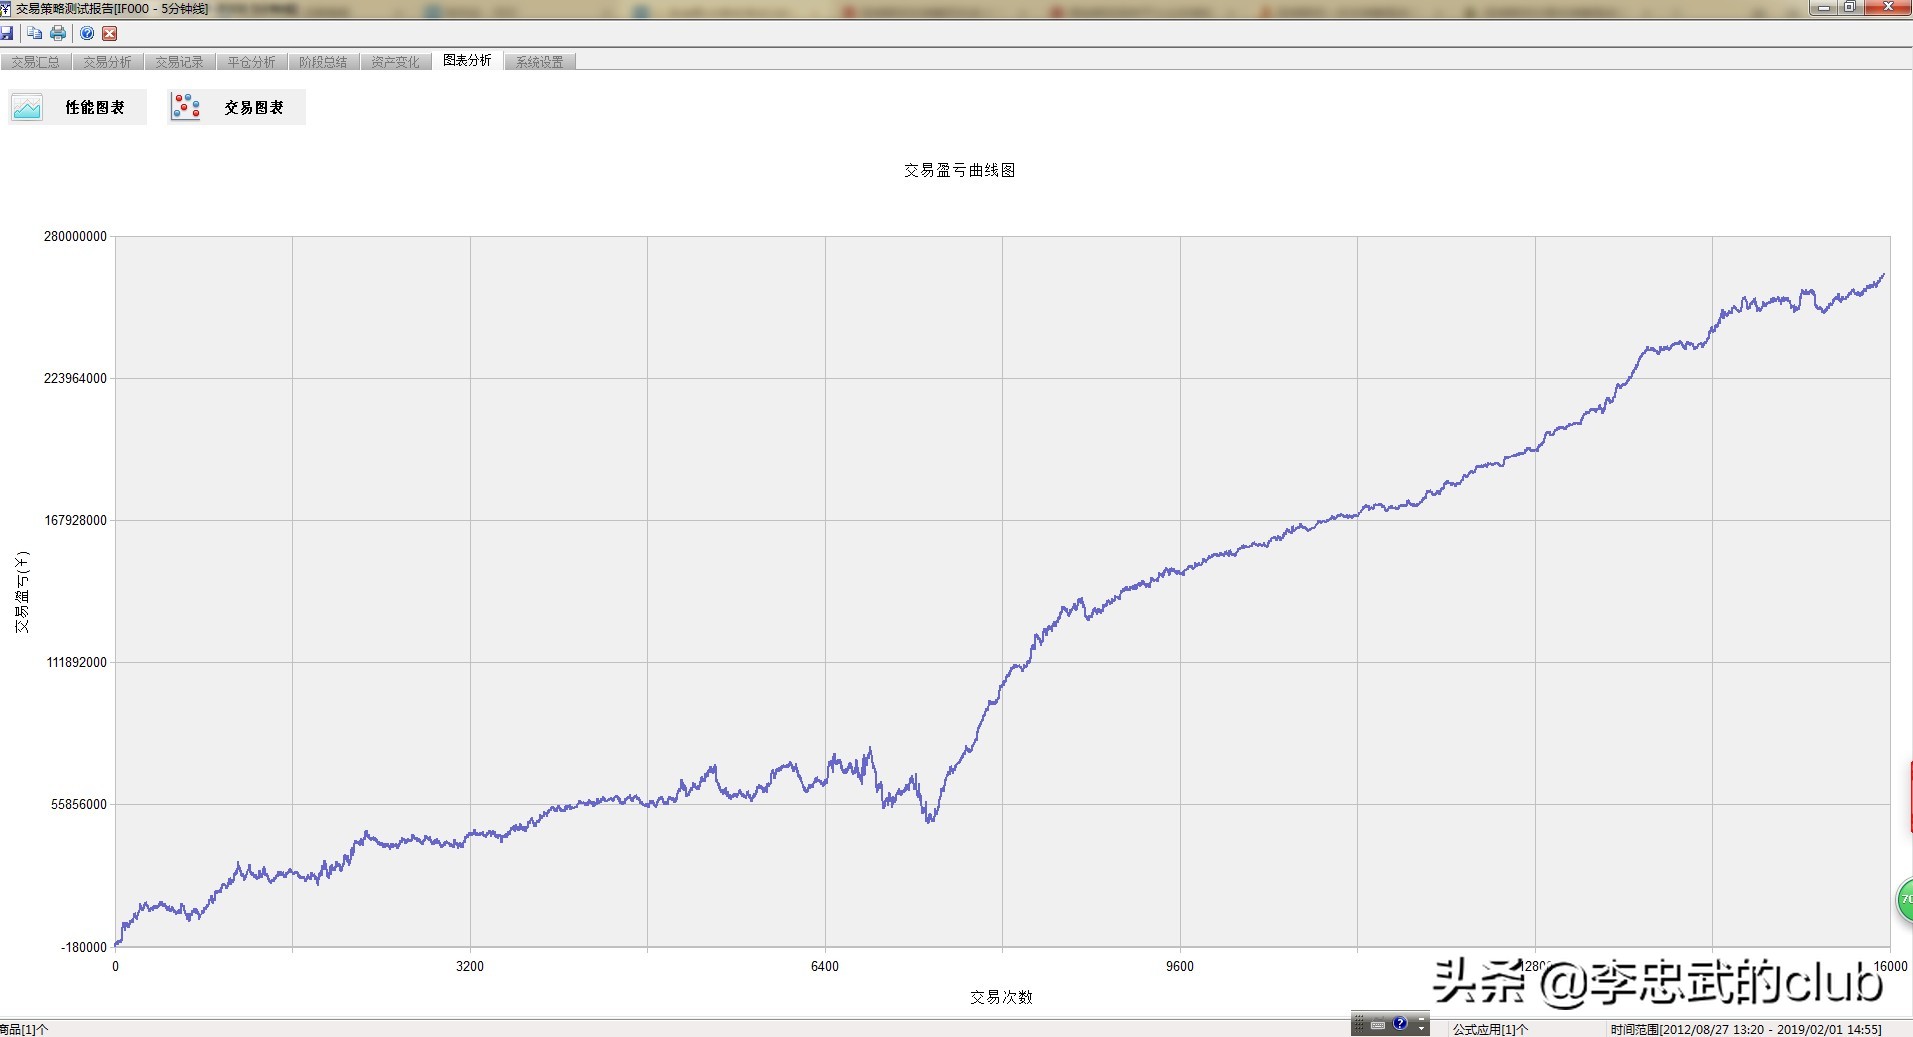Click the keyboard icon on the IME bar
Image resolution: width=1913 pixels, height=1037 pixels.
click(1378, 1024)
